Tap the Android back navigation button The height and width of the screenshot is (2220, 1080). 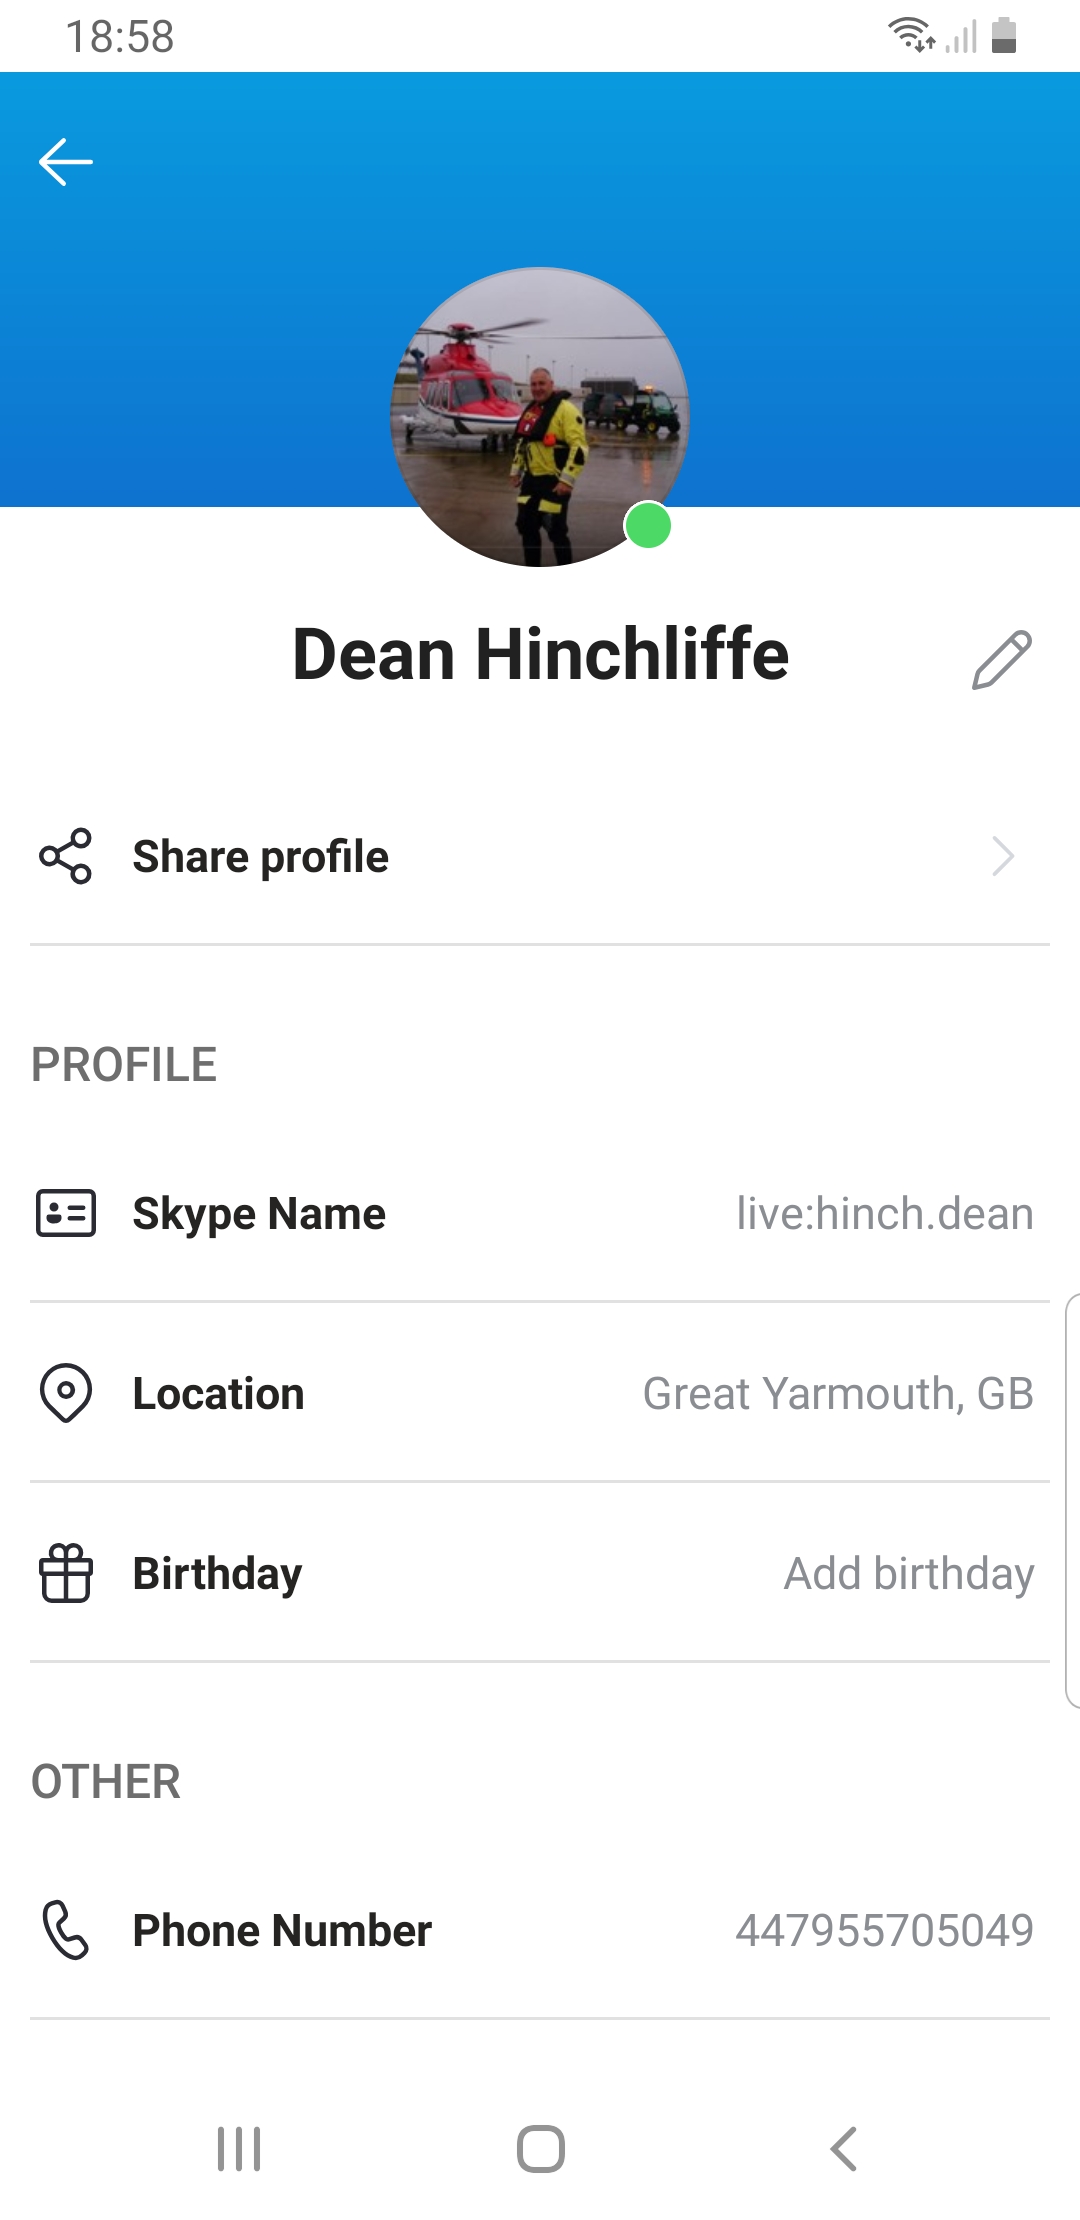(x=844, y=2148)
